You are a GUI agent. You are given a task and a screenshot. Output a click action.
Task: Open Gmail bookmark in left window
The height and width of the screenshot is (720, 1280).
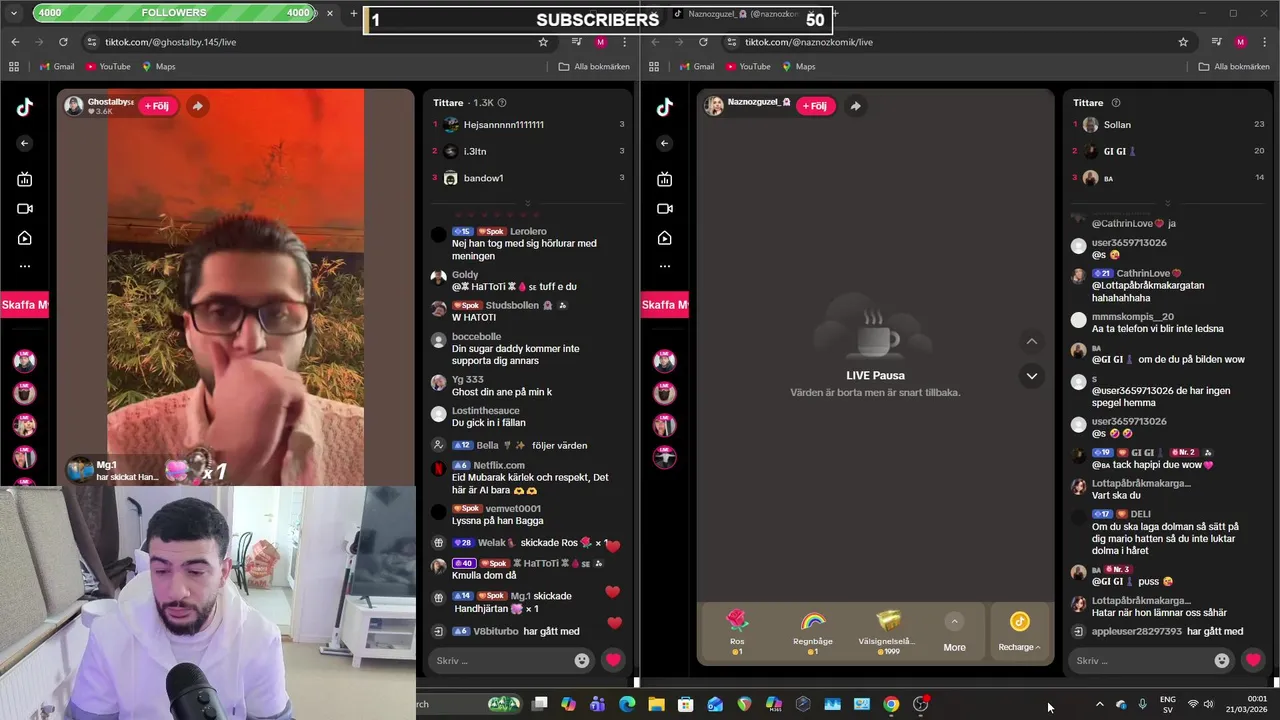tap(56, 67)
